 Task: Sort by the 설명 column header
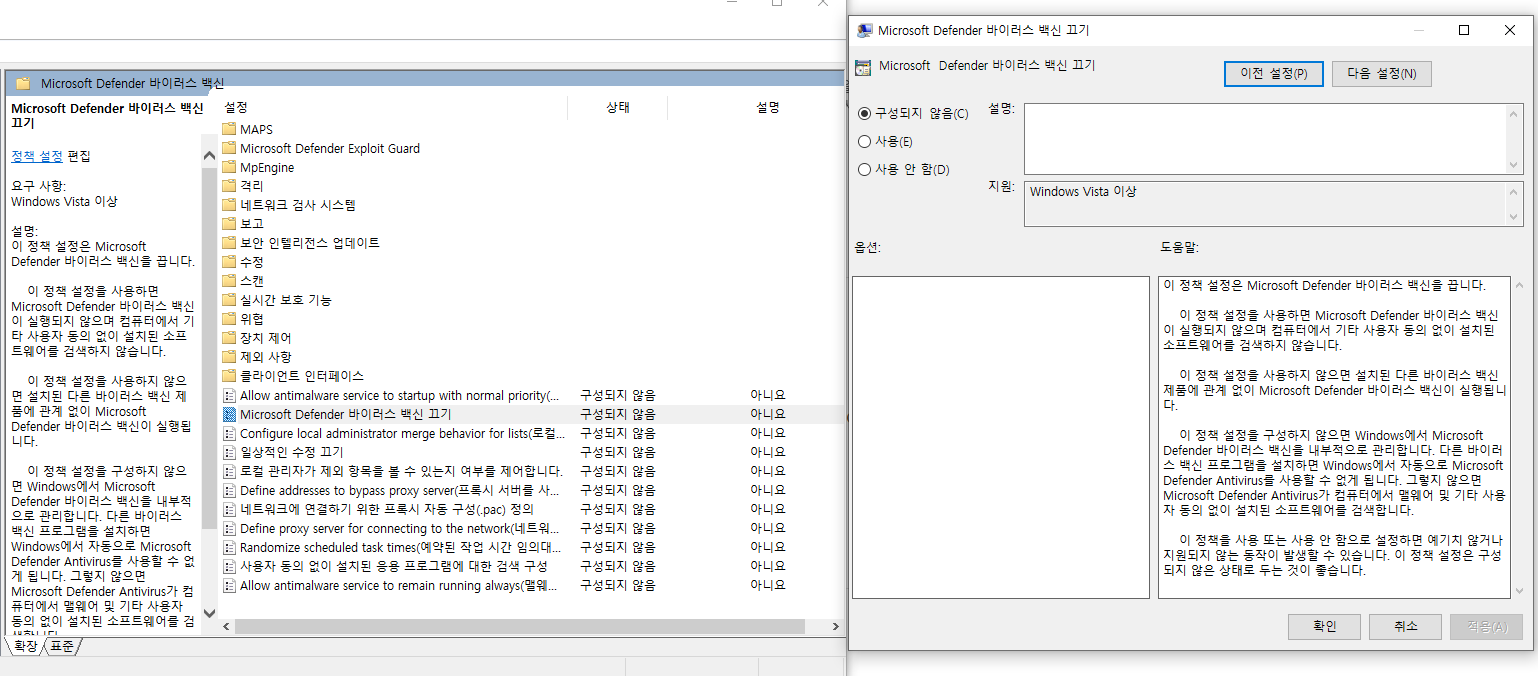(767, 107)
